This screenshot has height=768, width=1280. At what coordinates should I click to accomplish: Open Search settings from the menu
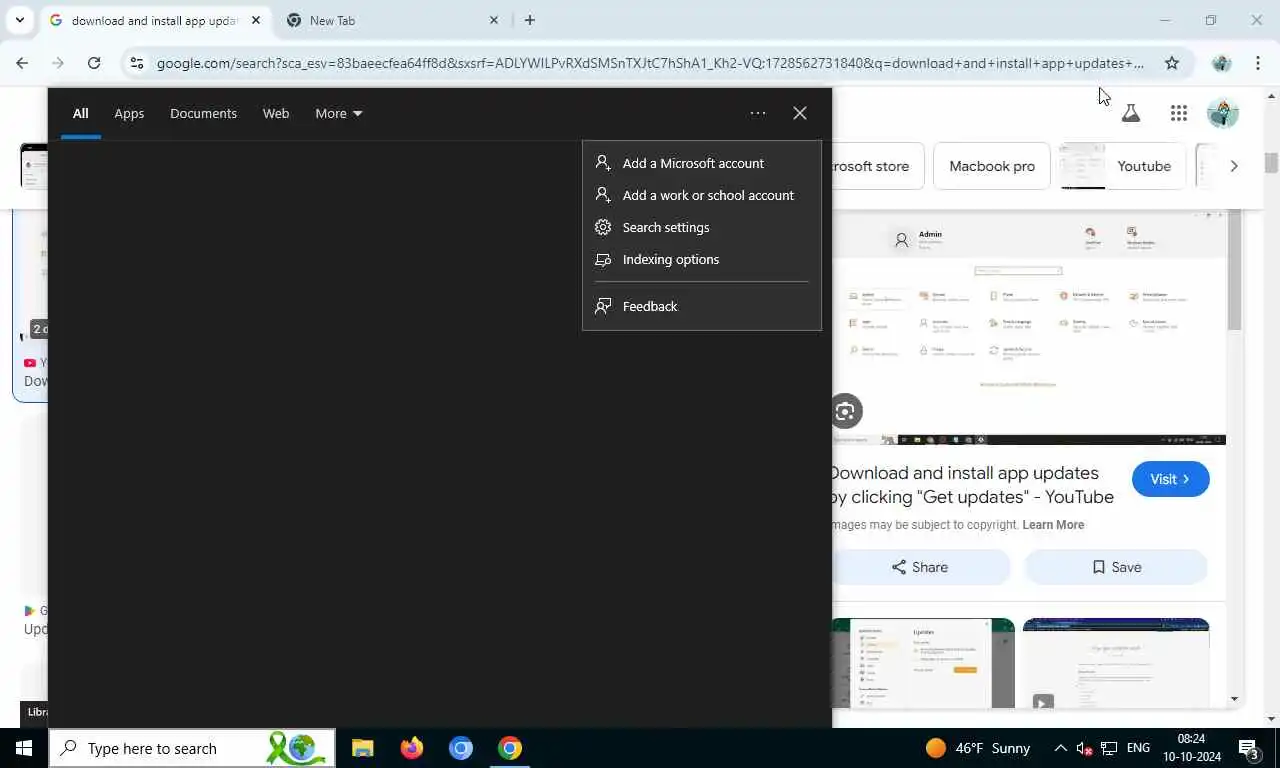[702, 227]
